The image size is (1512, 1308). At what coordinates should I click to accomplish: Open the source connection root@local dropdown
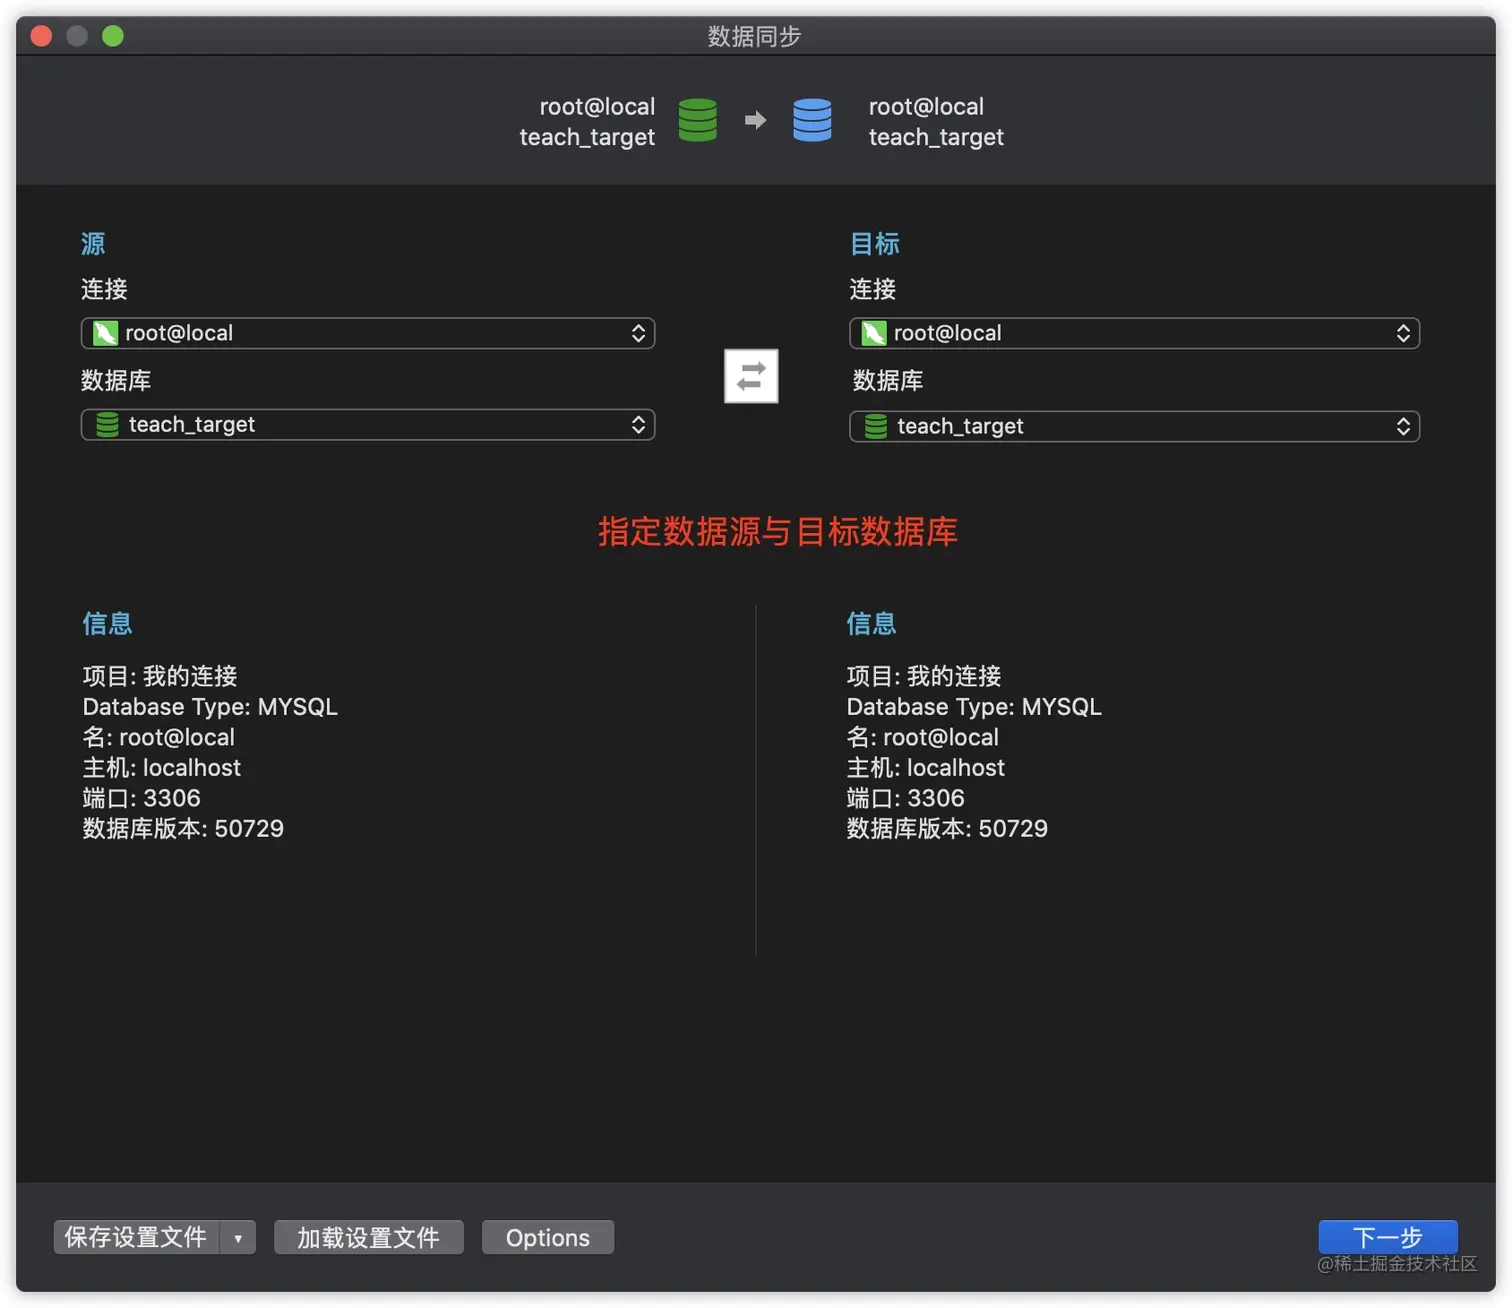368,333
